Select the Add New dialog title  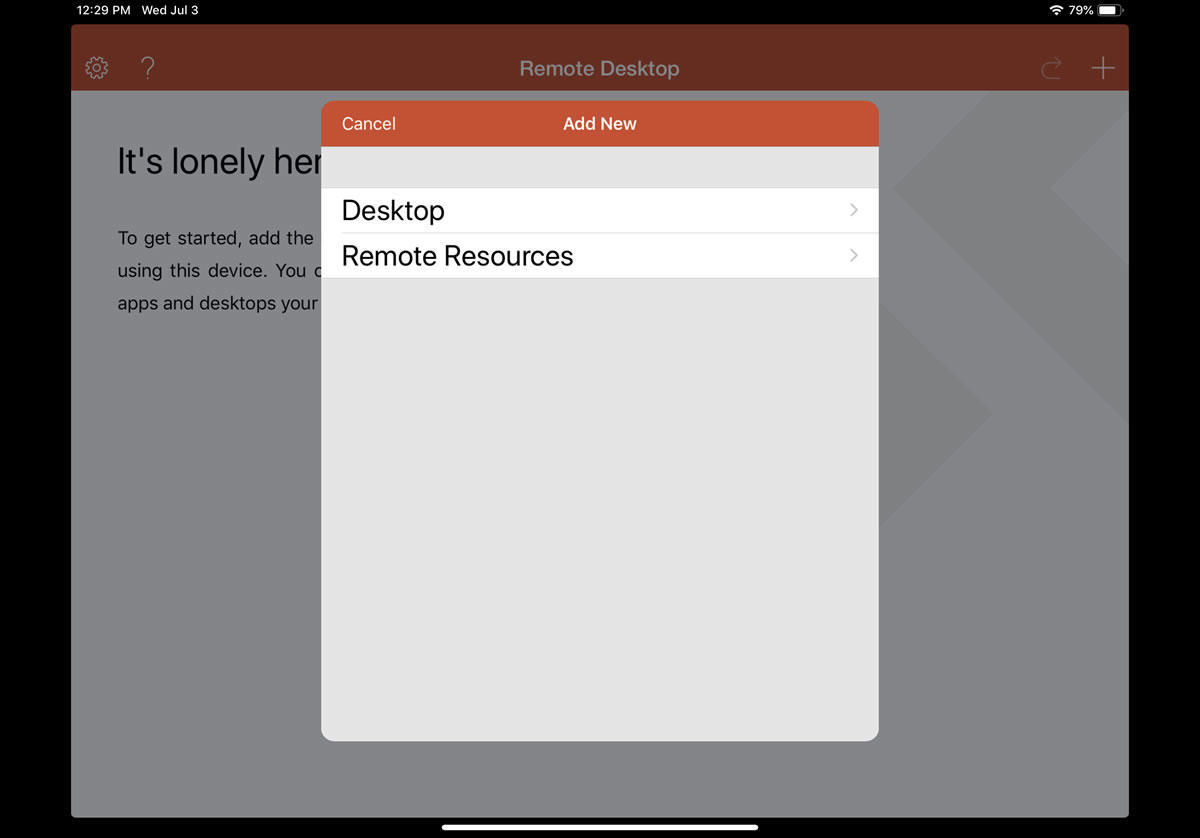point(599,123)
